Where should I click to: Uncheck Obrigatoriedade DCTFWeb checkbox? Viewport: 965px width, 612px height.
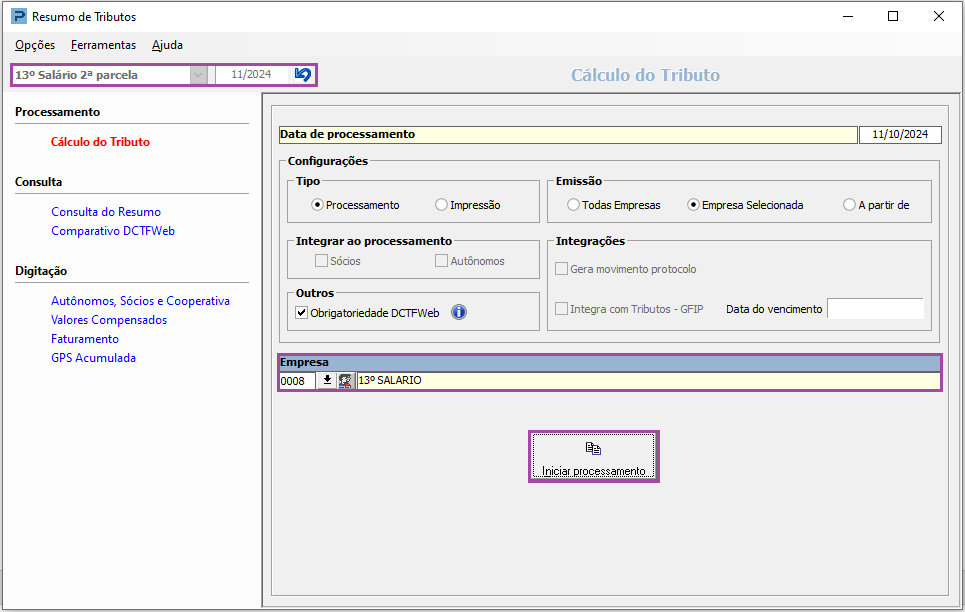click(302, 312)
